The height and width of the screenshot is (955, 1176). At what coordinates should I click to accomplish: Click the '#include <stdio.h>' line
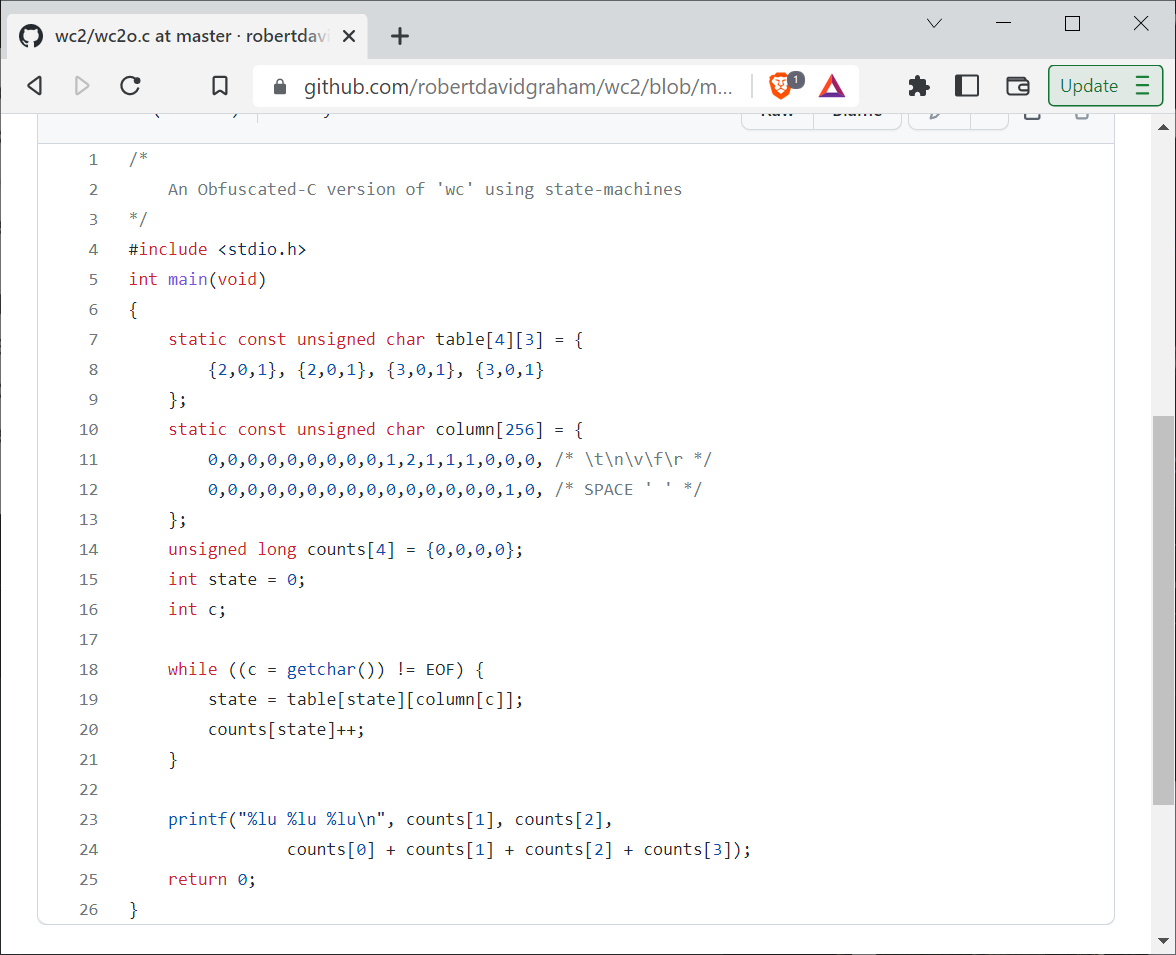tap(218, 249)
